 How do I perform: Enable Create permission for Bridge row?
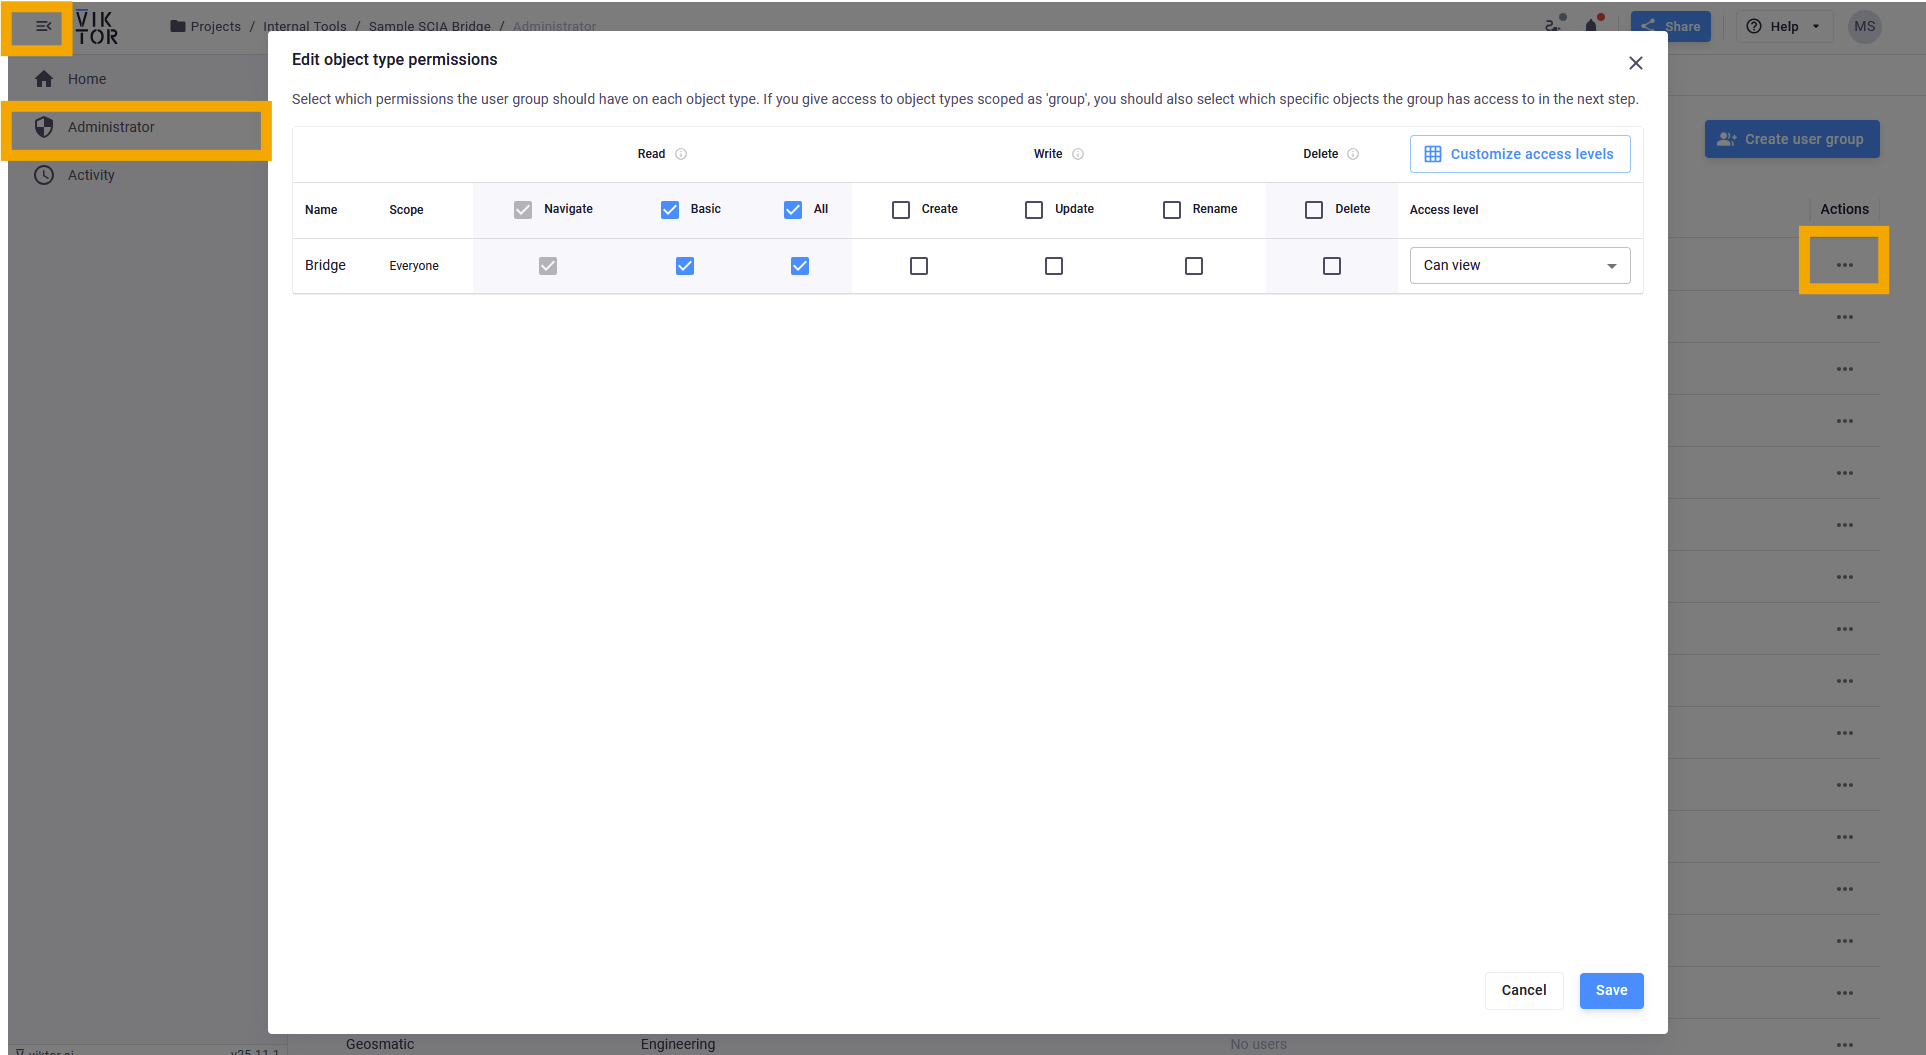[919, 266]
